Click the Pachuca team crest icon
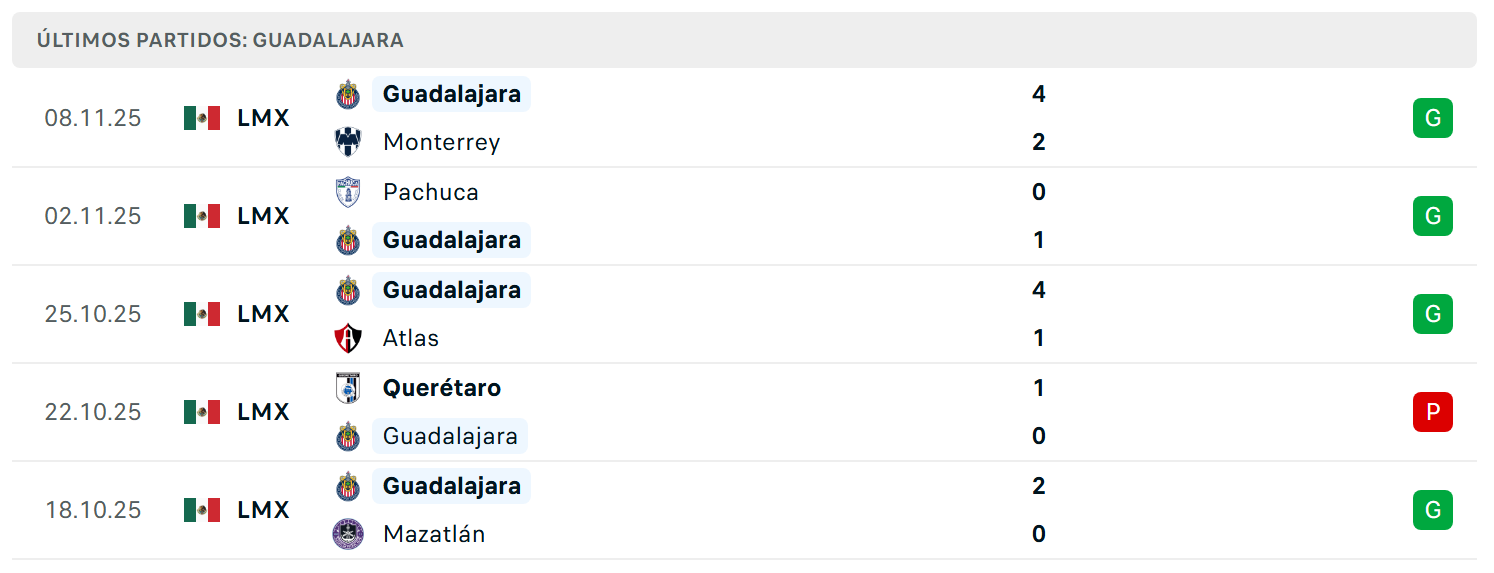This screenshot has height=573, width=1494. (348, 192)
